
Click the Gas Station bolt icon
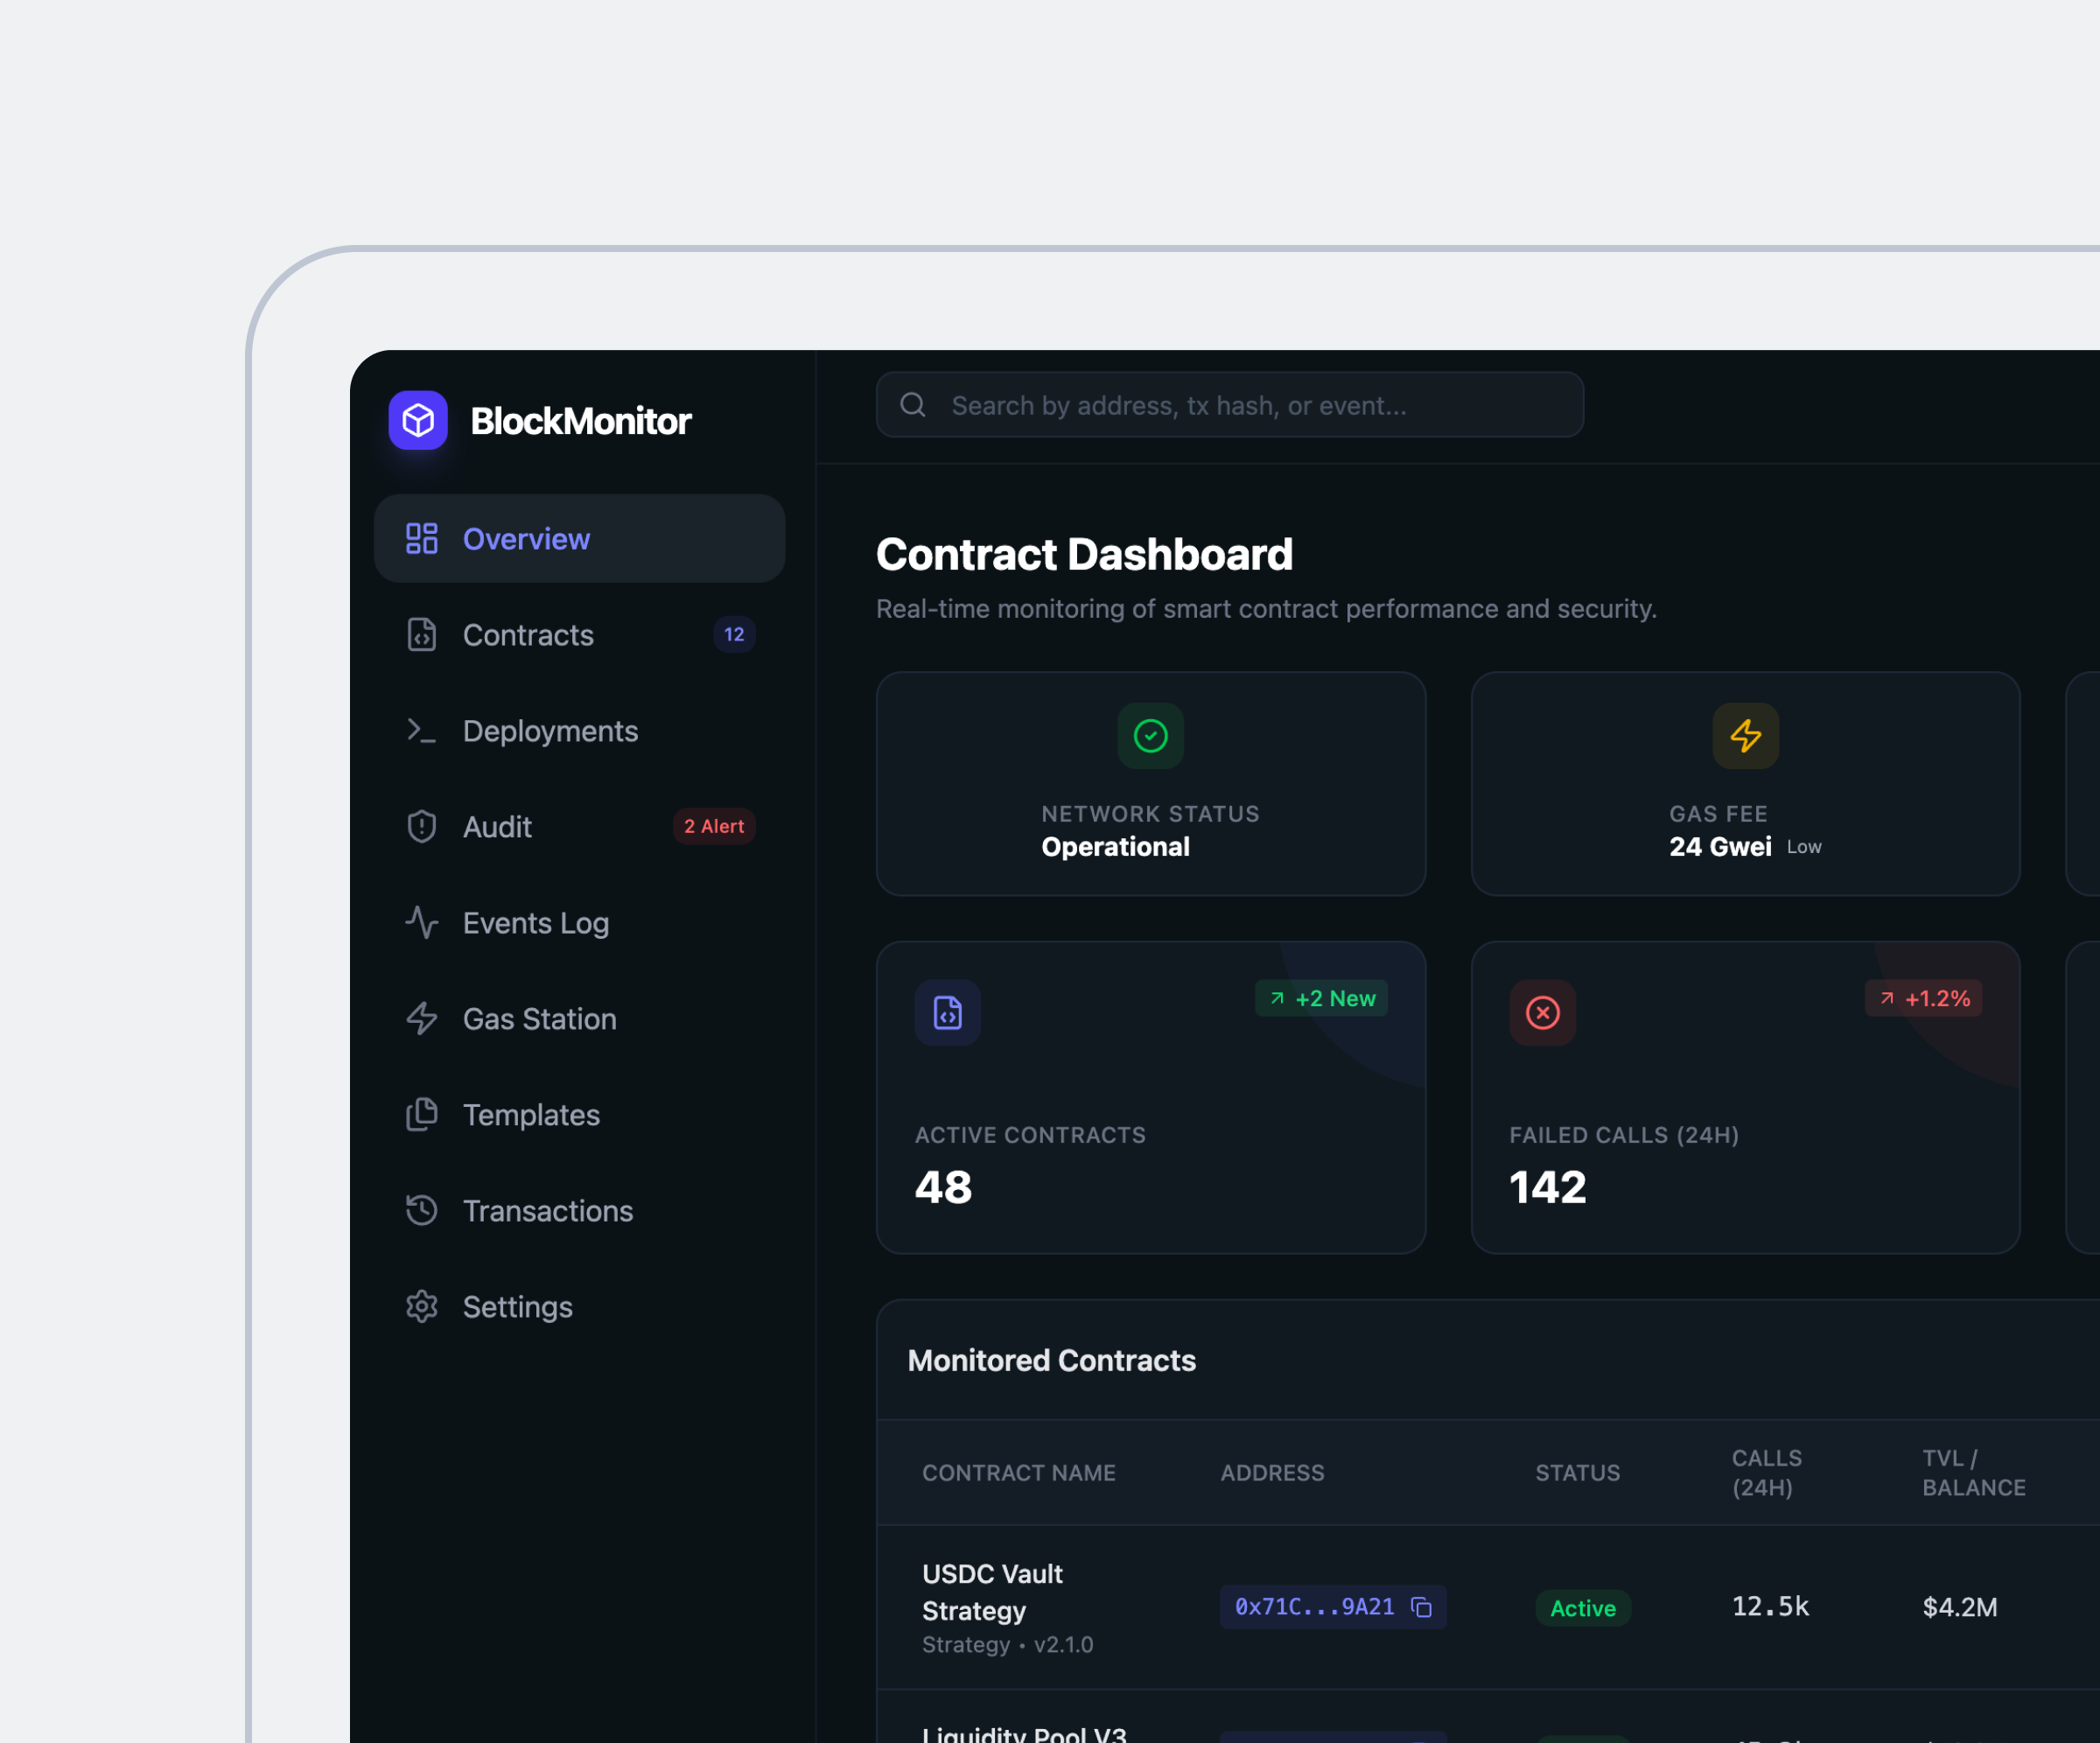pos(422,1019)
